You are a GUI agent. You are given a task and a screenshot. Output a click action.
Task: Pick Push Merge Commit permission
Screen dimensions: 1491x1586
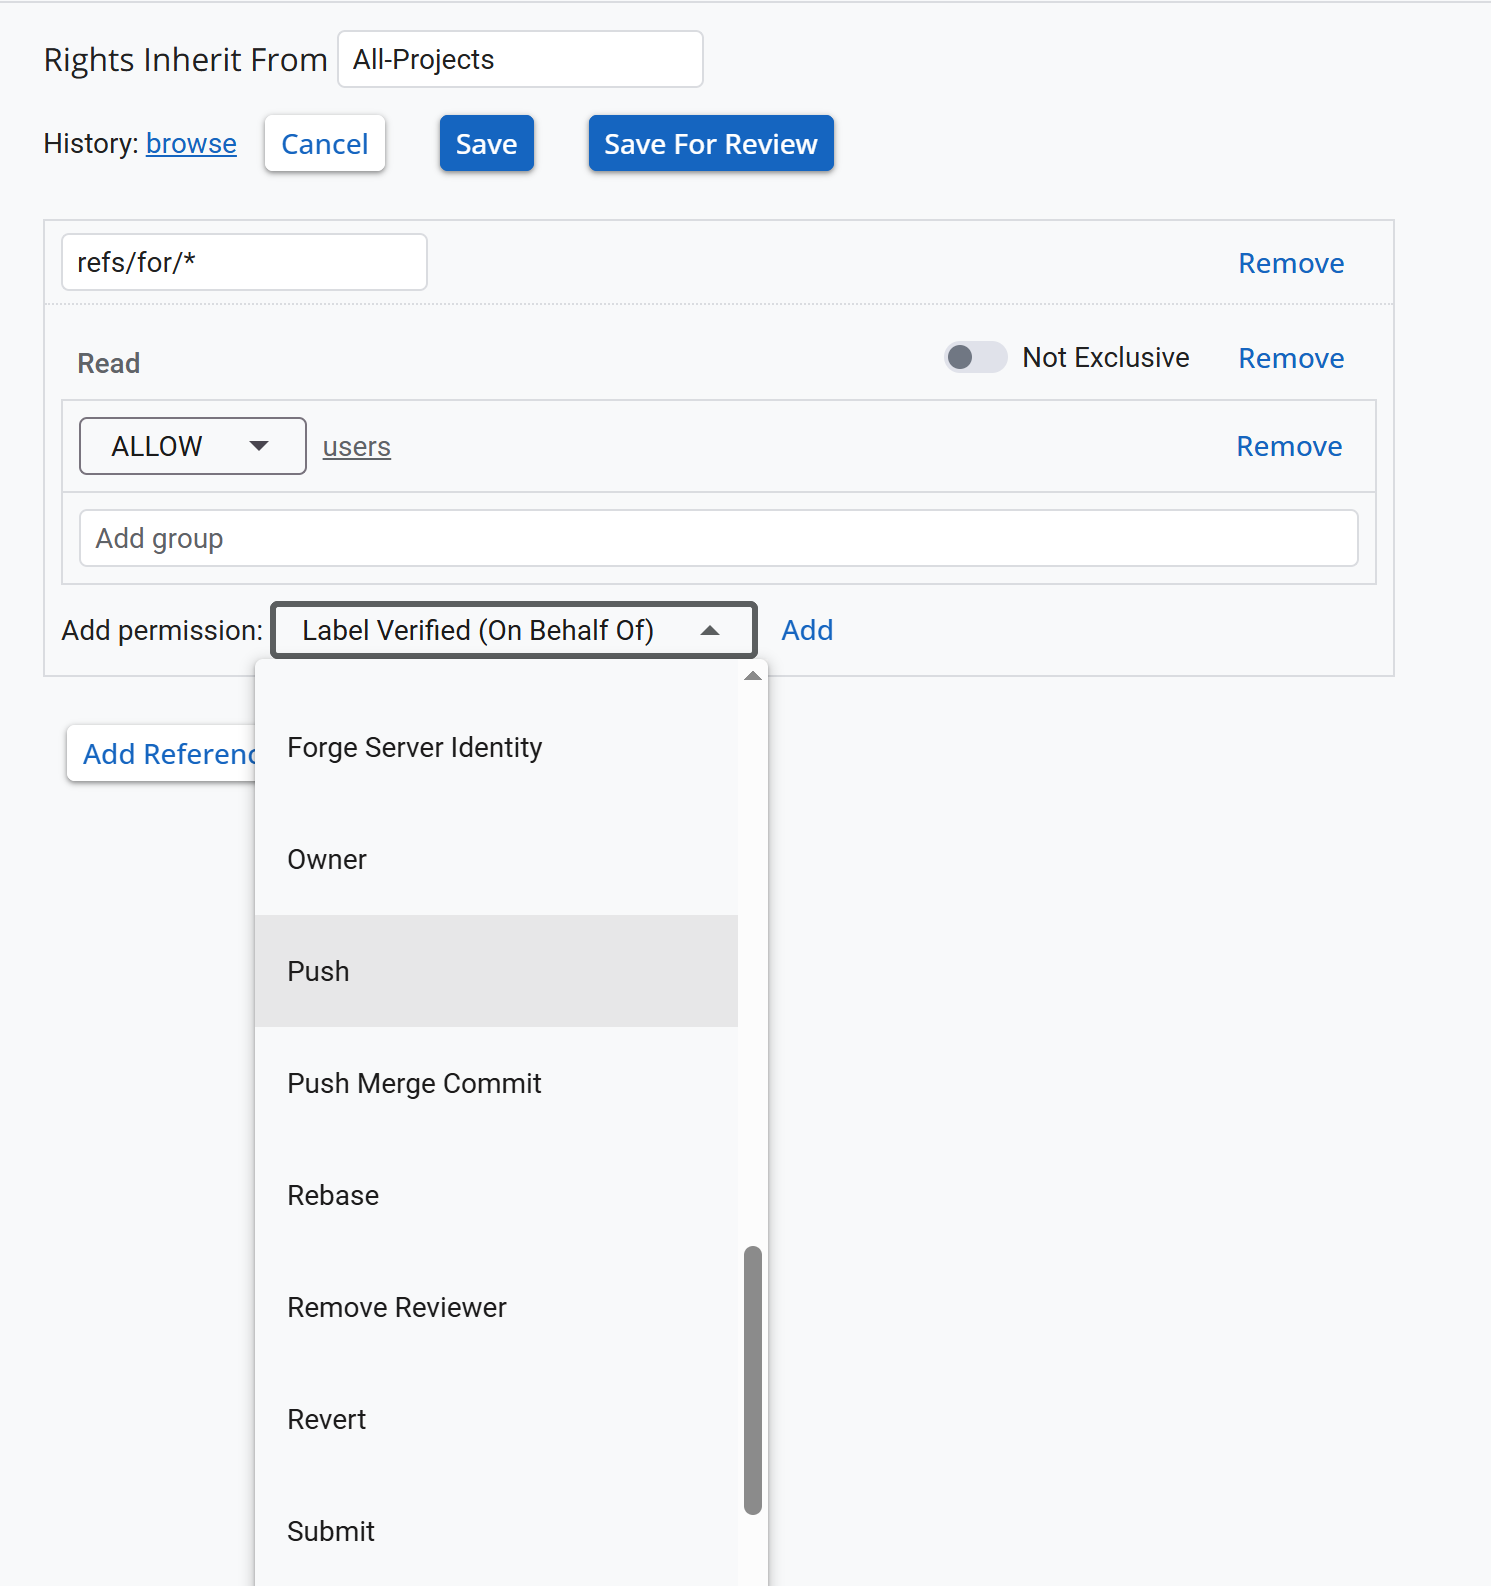click(x=496, y=1084)
